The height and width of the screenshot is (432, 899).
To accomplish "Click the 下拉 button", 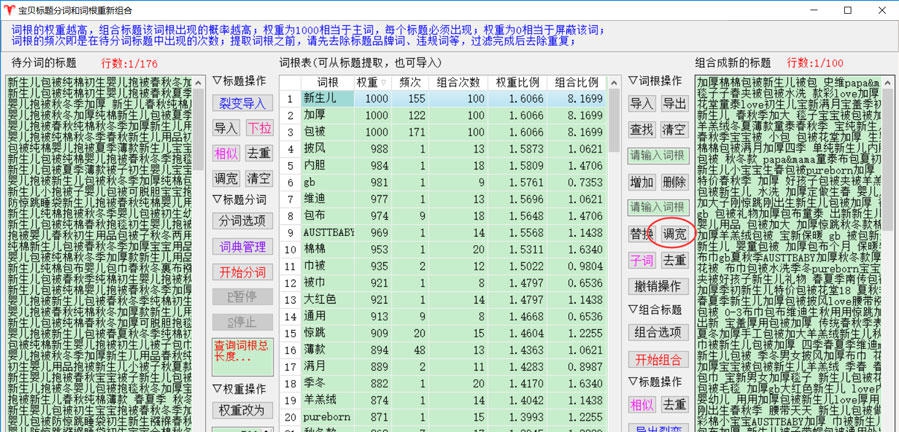I will (259, 128).
